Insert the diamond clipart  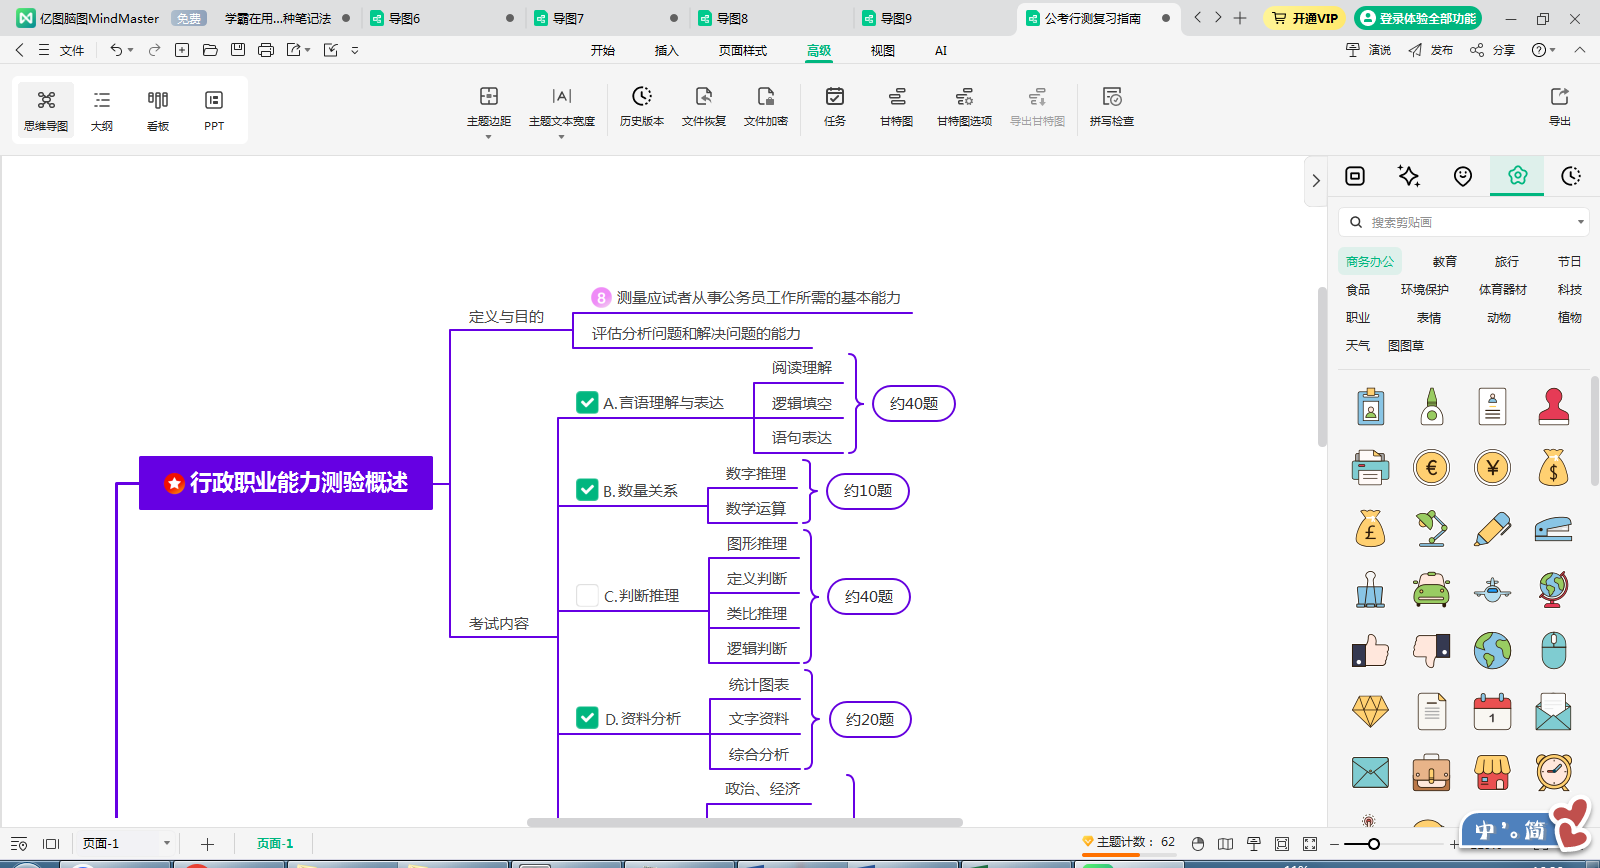click(x=1371, y=711)
